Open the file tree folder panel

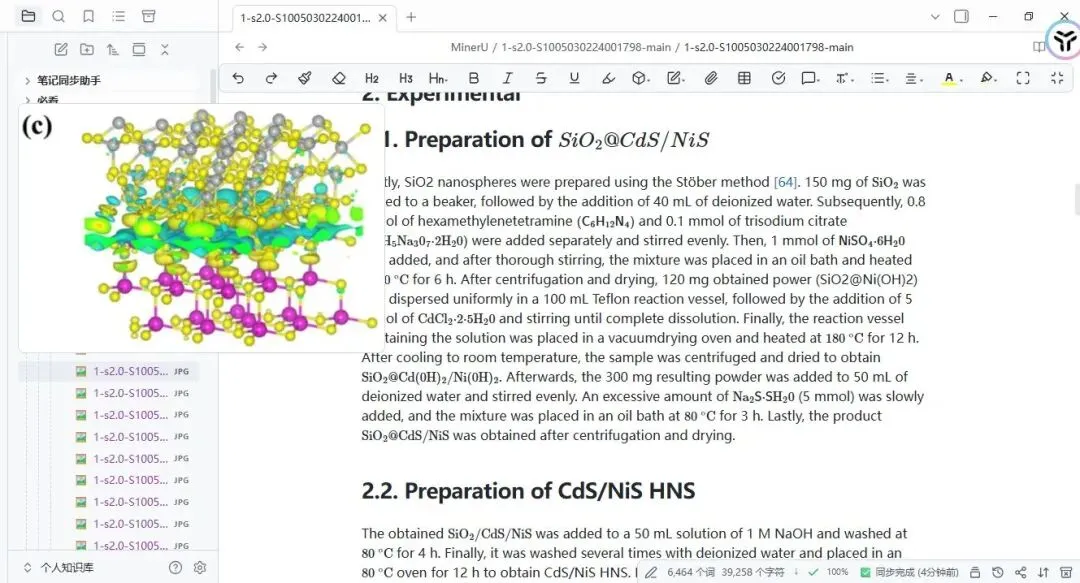pyautogui.click(x=28, y=16)
